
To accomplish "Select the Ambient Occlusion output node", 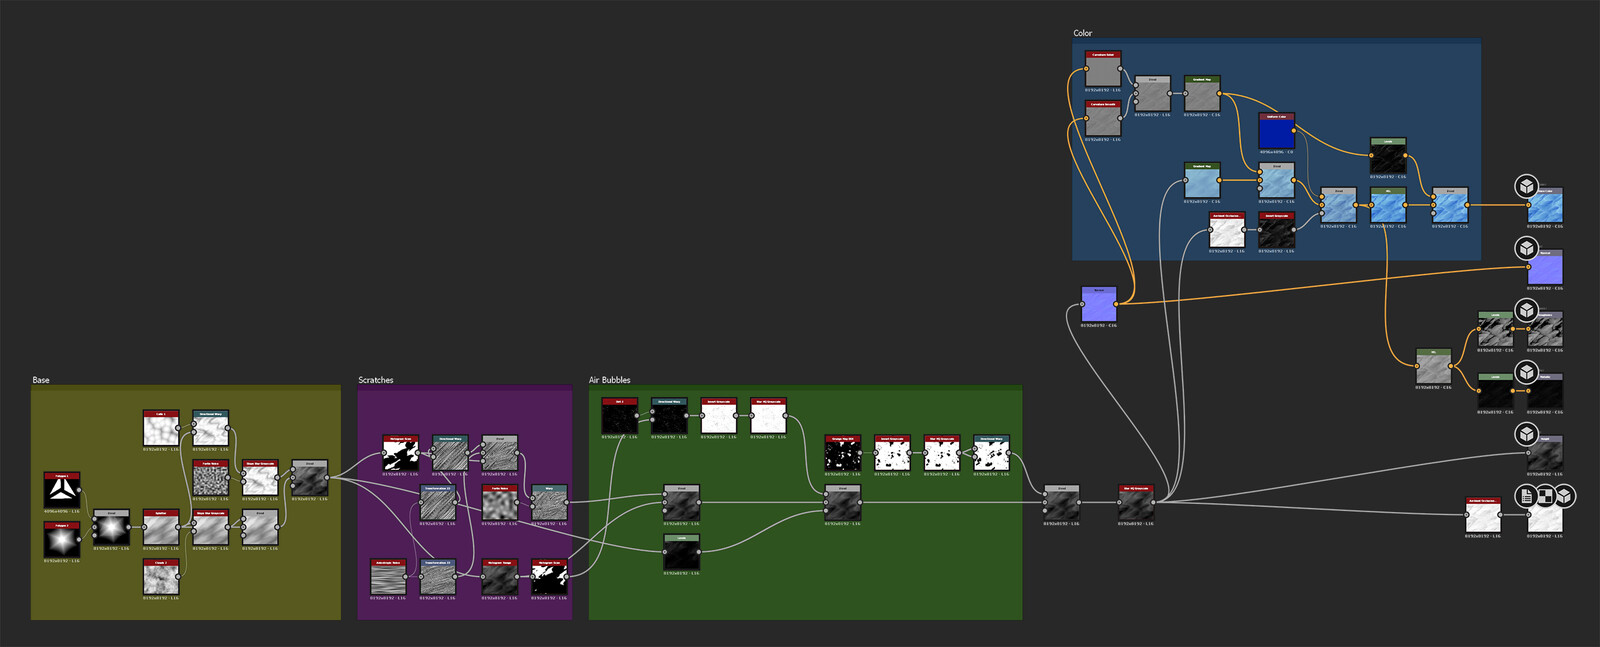I will click(x=1544, y=515).
